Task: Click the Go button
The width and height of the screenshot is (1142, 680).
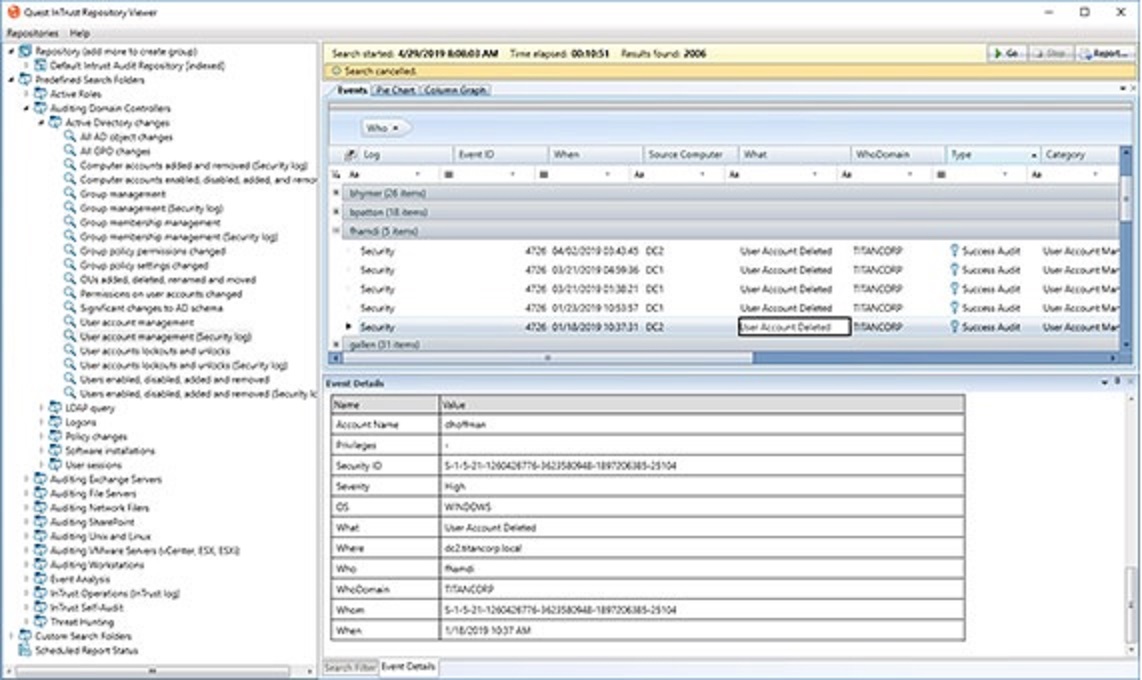Action: tap(1007, 53)
